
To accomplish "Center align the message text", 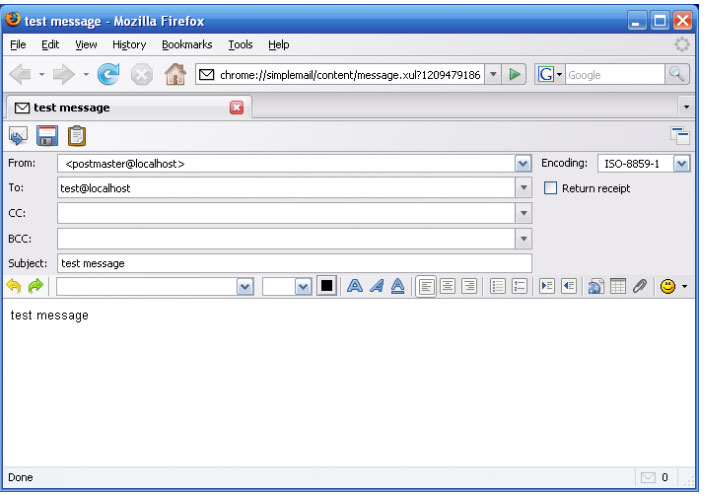I will pos(448,287).
